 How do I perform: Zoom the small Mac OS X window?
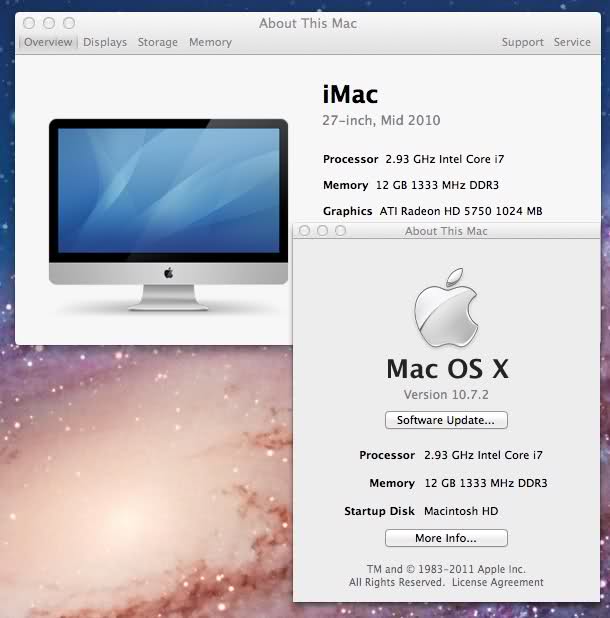click(340, 231)
